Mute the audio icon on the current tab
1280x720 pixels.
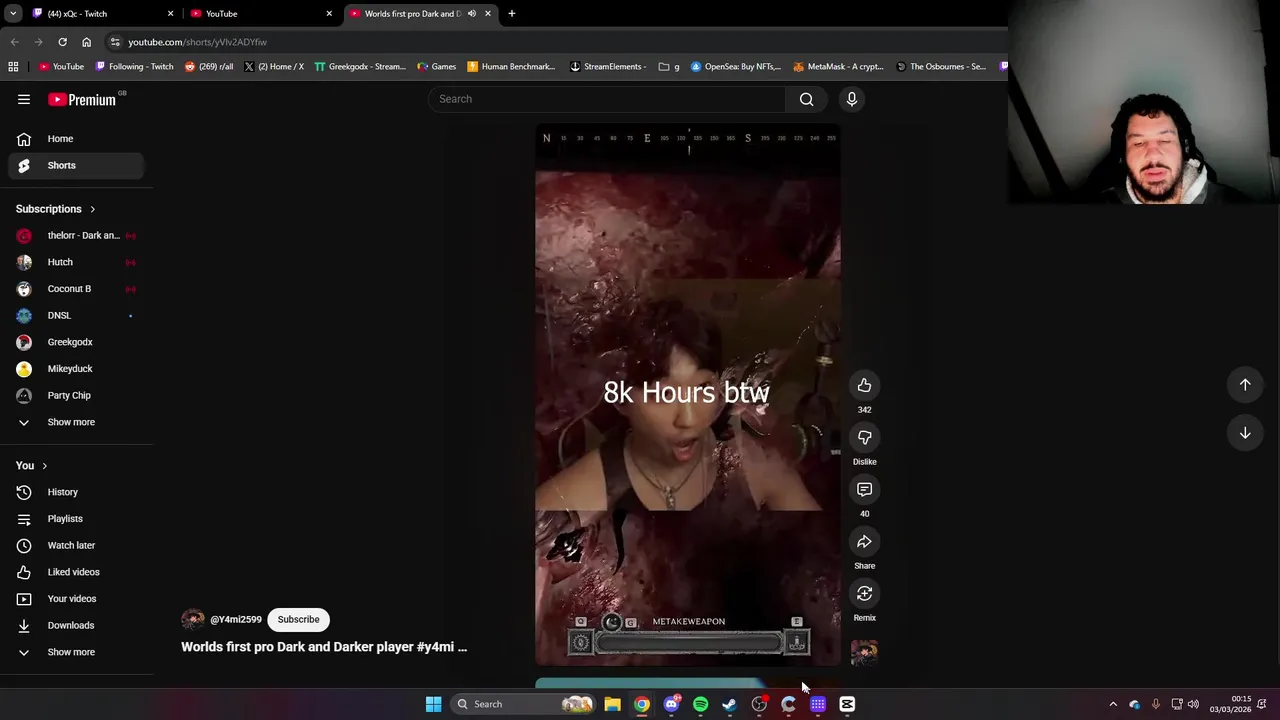click(471, 13)
